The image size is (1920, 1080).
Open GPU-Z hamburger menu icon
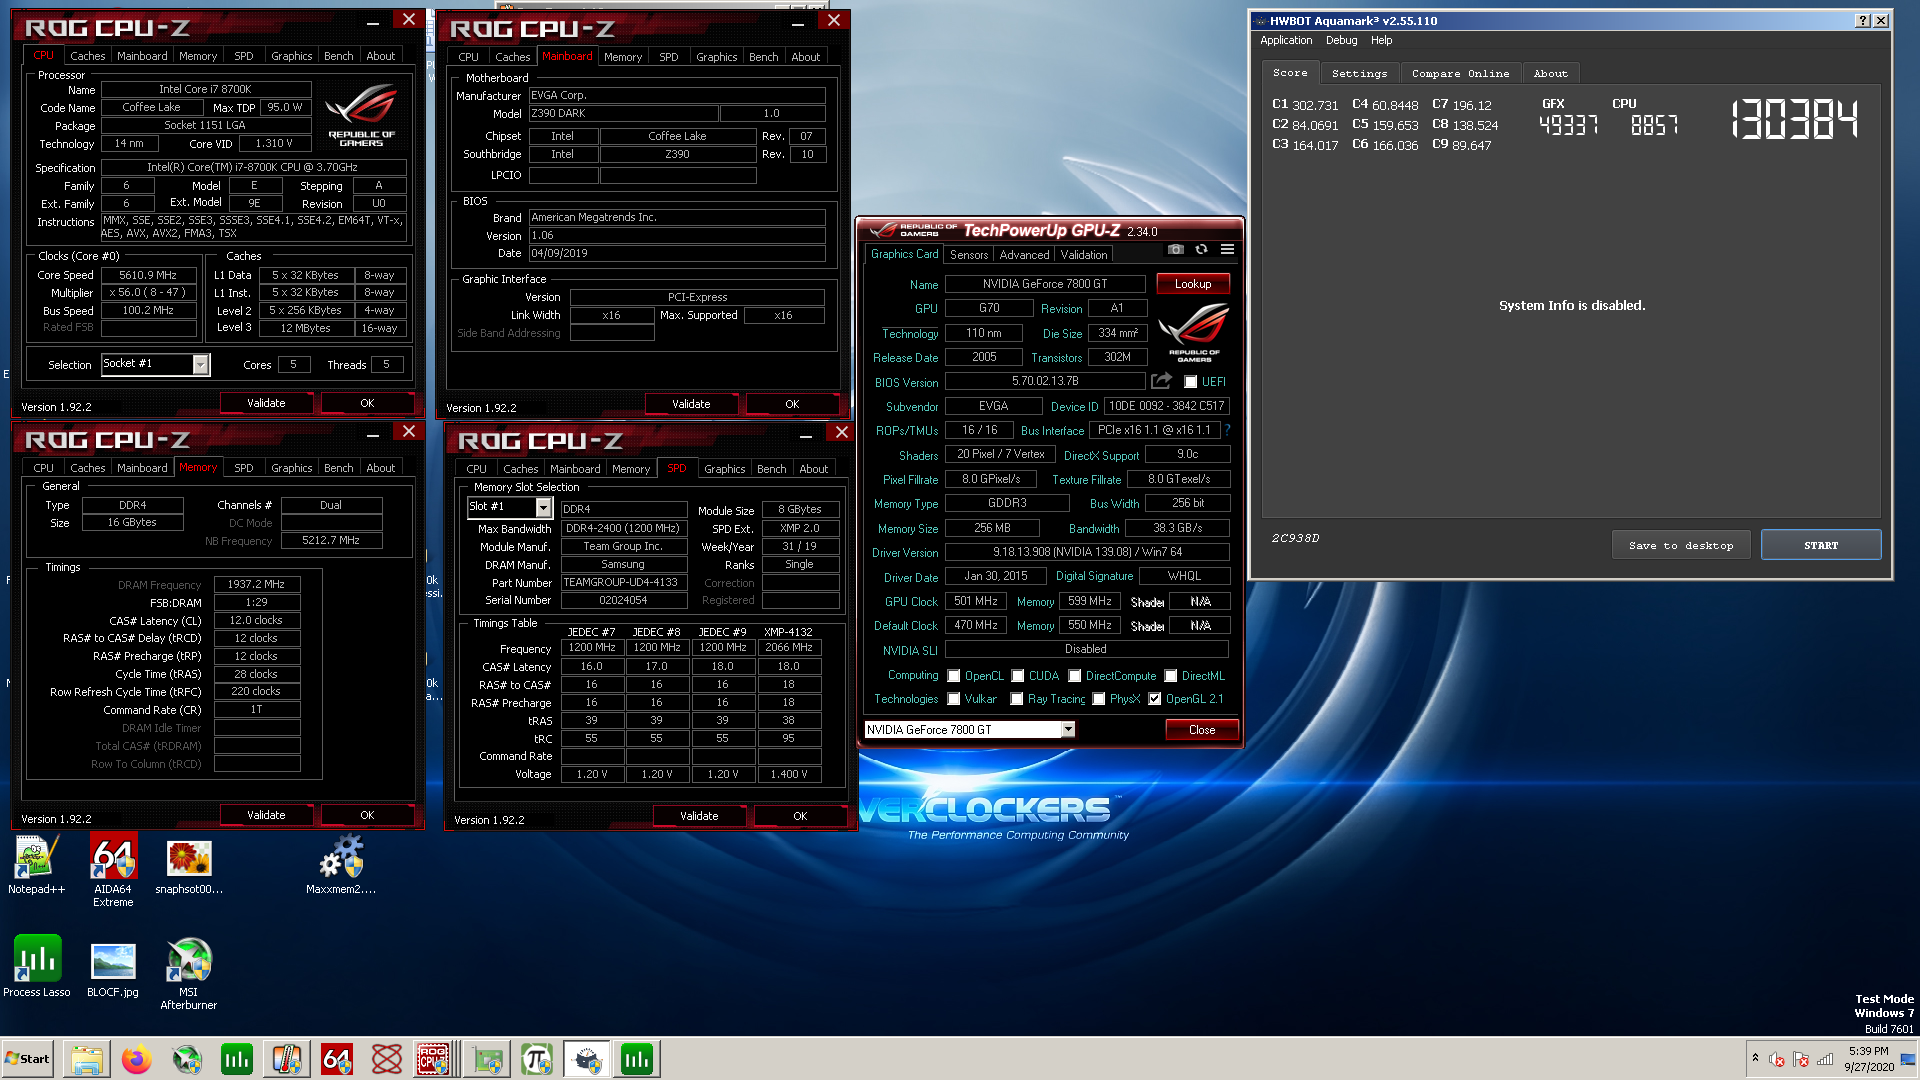(x=1227, y=250)
